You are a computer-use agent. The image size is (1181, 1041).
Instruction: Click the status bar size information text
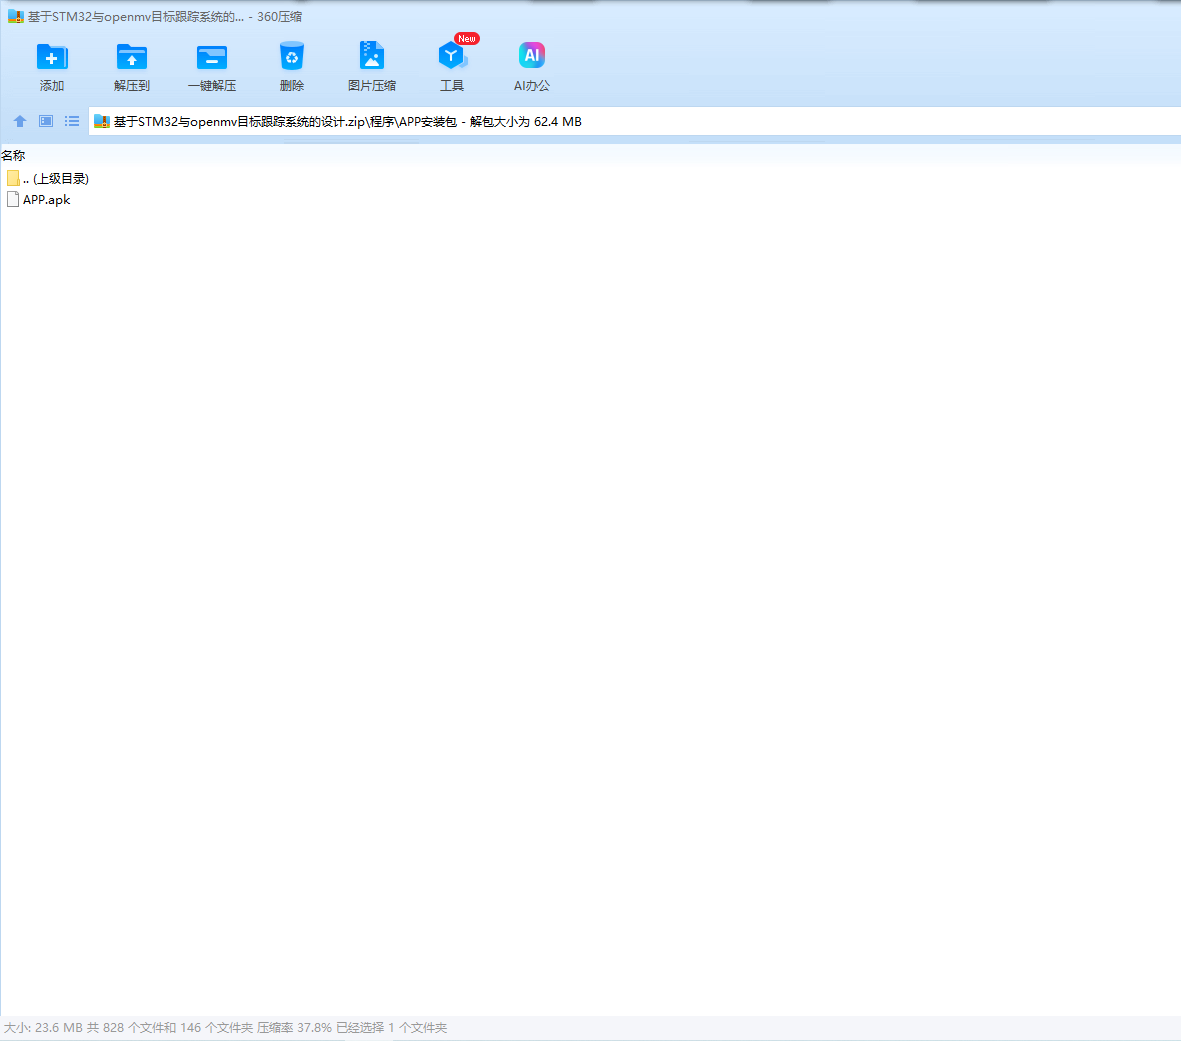click(x=225, y=1027)
